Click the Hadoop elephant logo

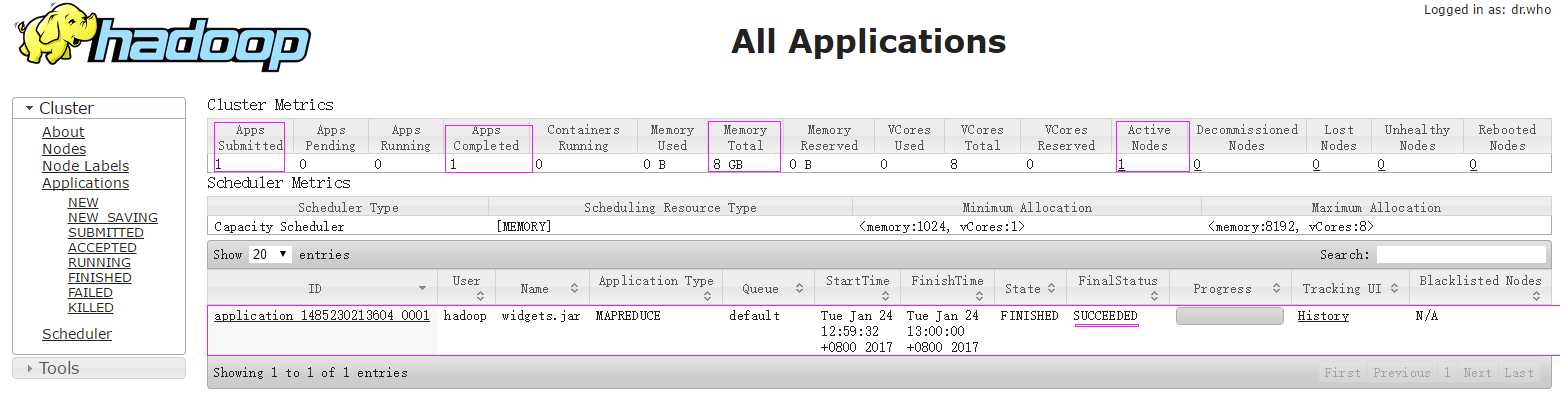(162, 37)
